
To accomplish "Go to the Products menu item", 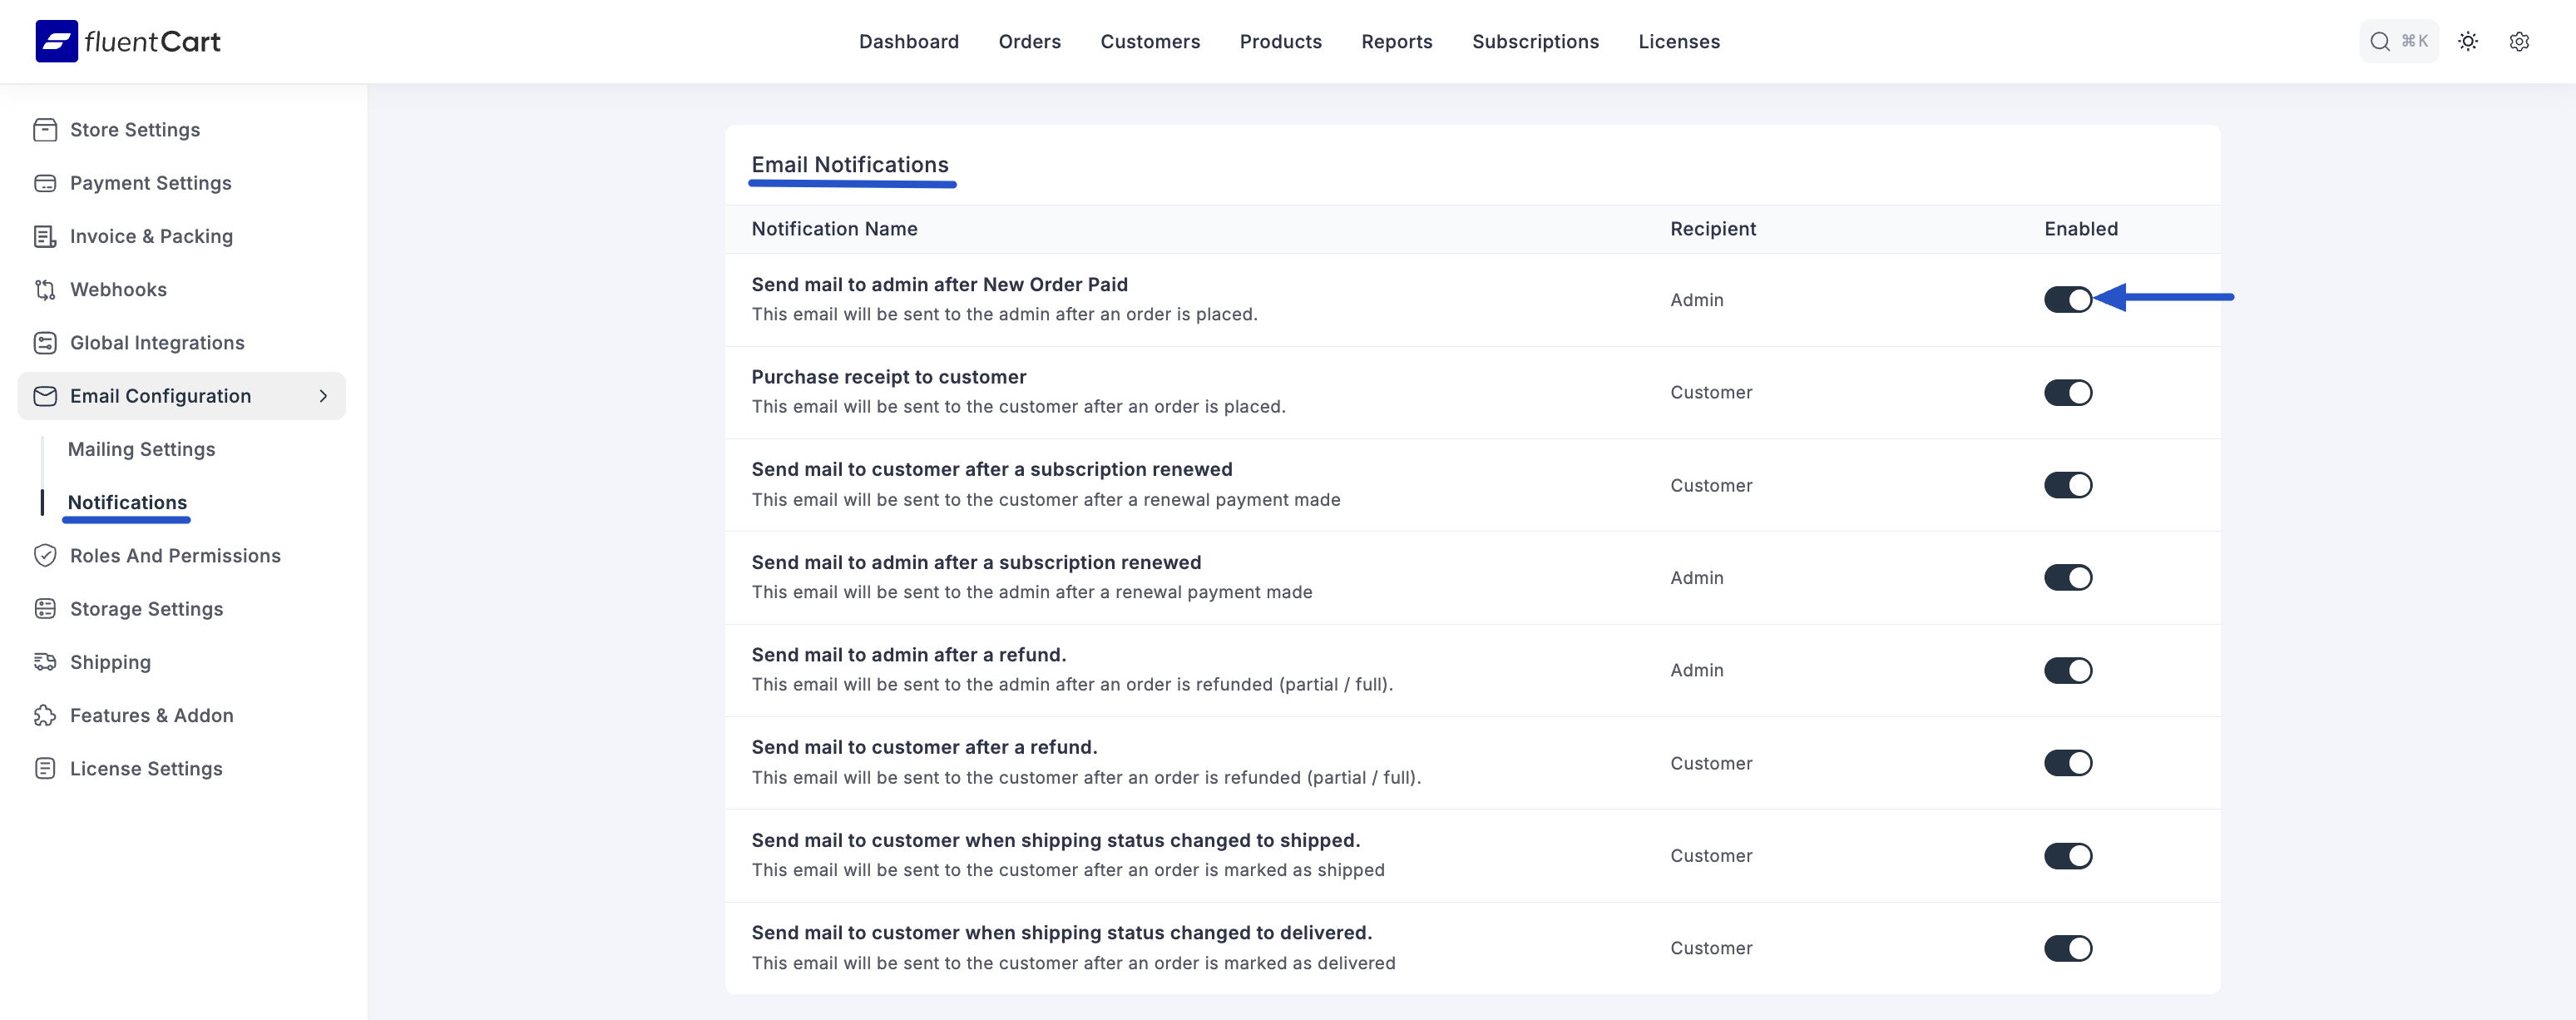I will click(1280, 42).
